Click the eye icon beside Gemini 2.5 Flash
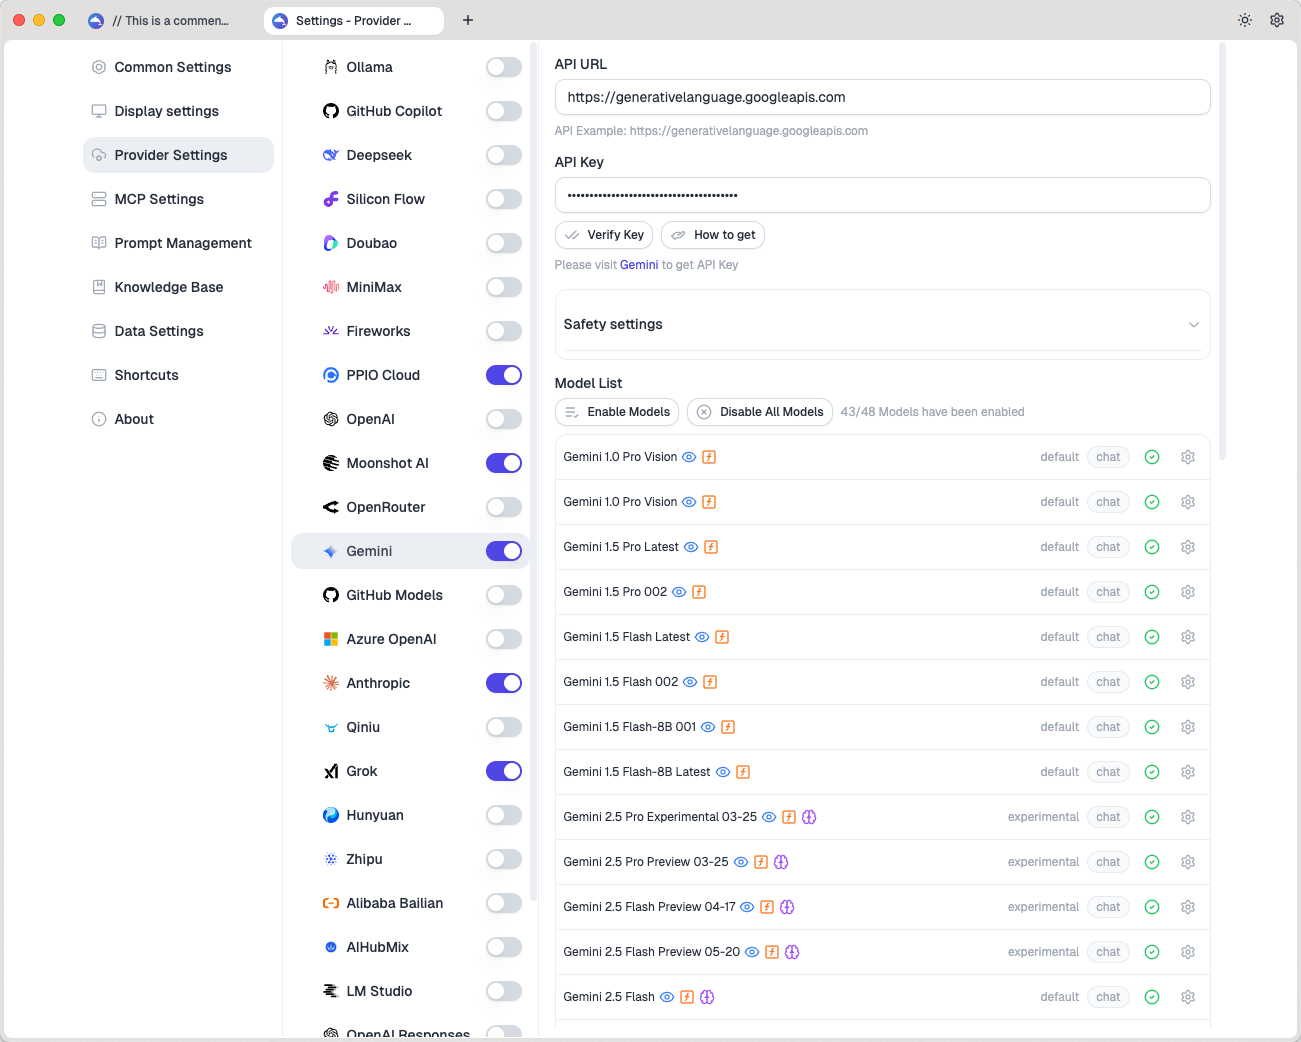The width and height of the screenshot is (1301, 1042). point(667,997)
